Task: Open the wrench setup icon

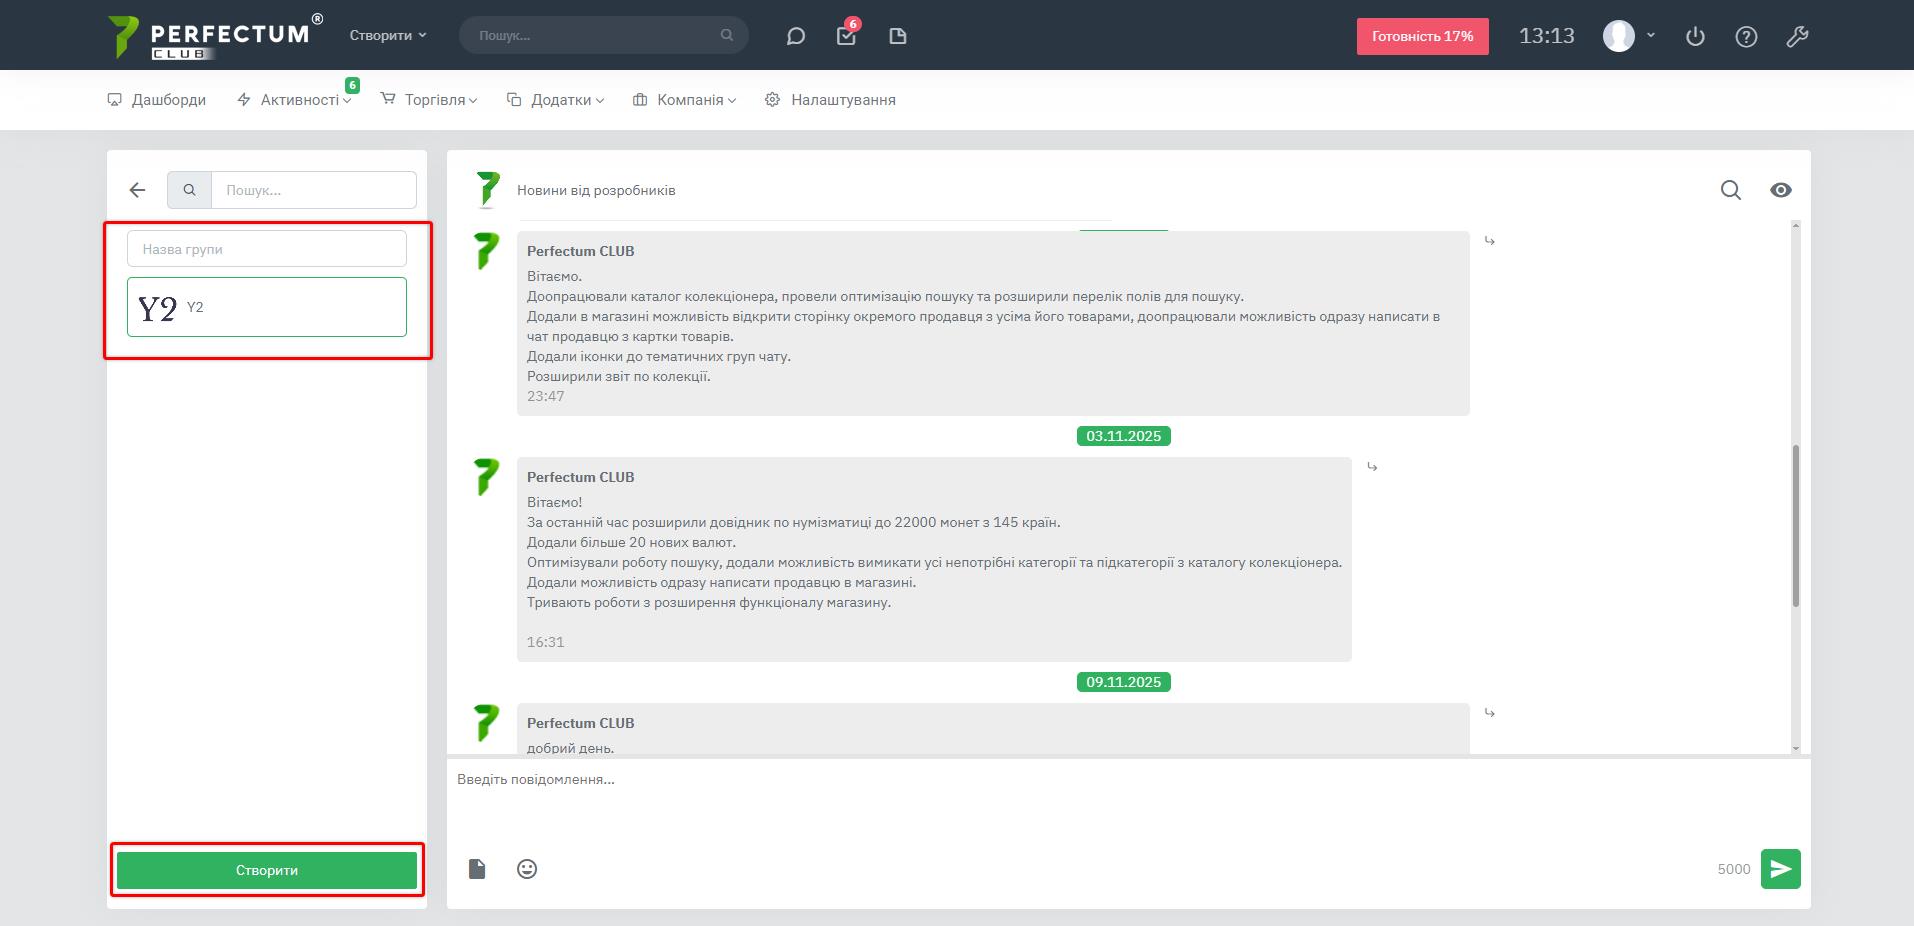Action: (1797, 36)
